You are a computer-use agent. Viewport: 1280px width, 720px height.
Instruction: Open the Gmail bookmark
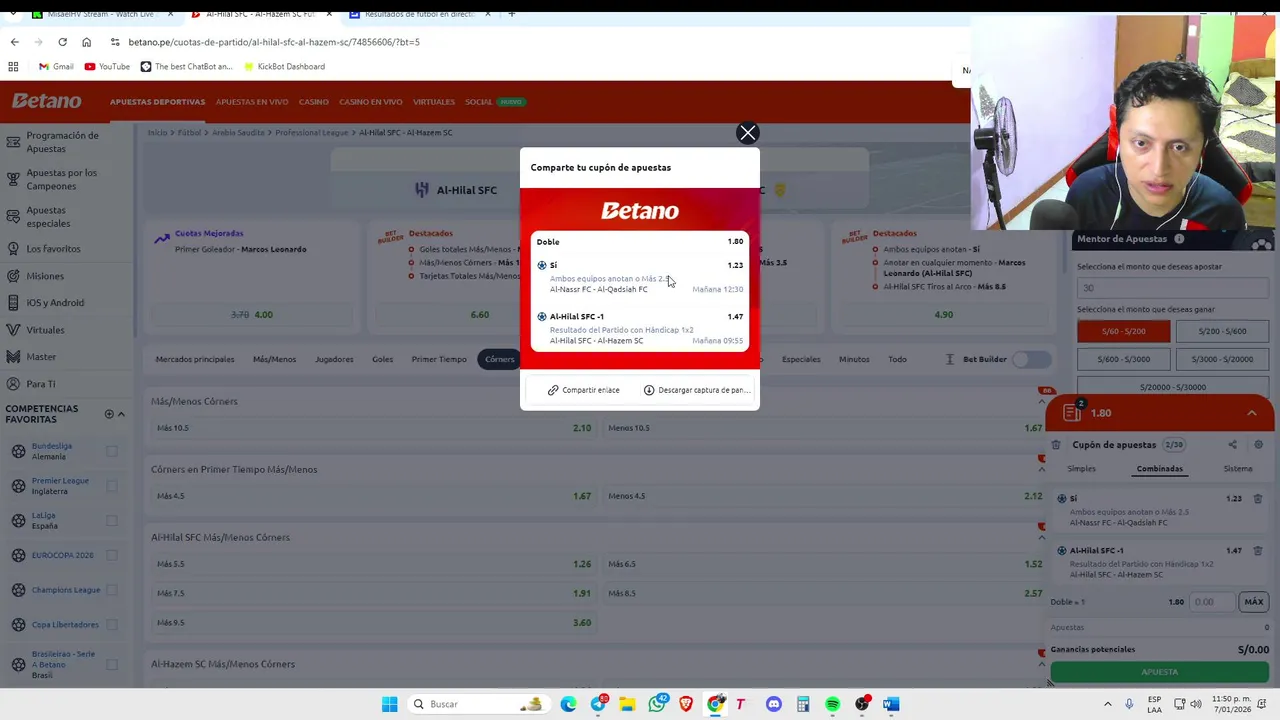click(56, 67)
